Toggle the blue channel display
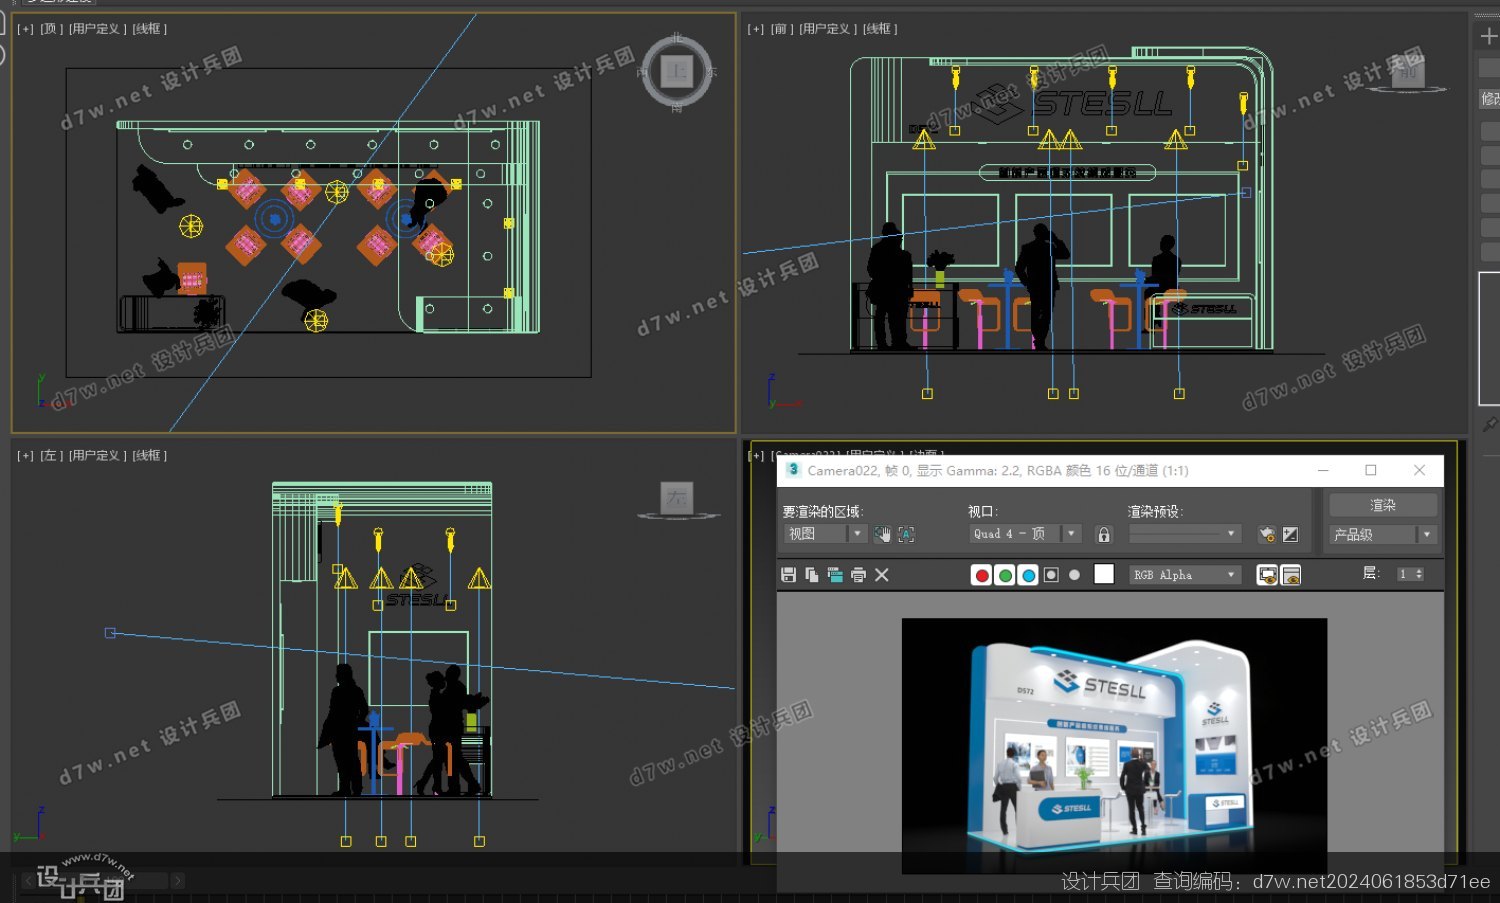The image size is (1500, 903). pos(1028,575)
